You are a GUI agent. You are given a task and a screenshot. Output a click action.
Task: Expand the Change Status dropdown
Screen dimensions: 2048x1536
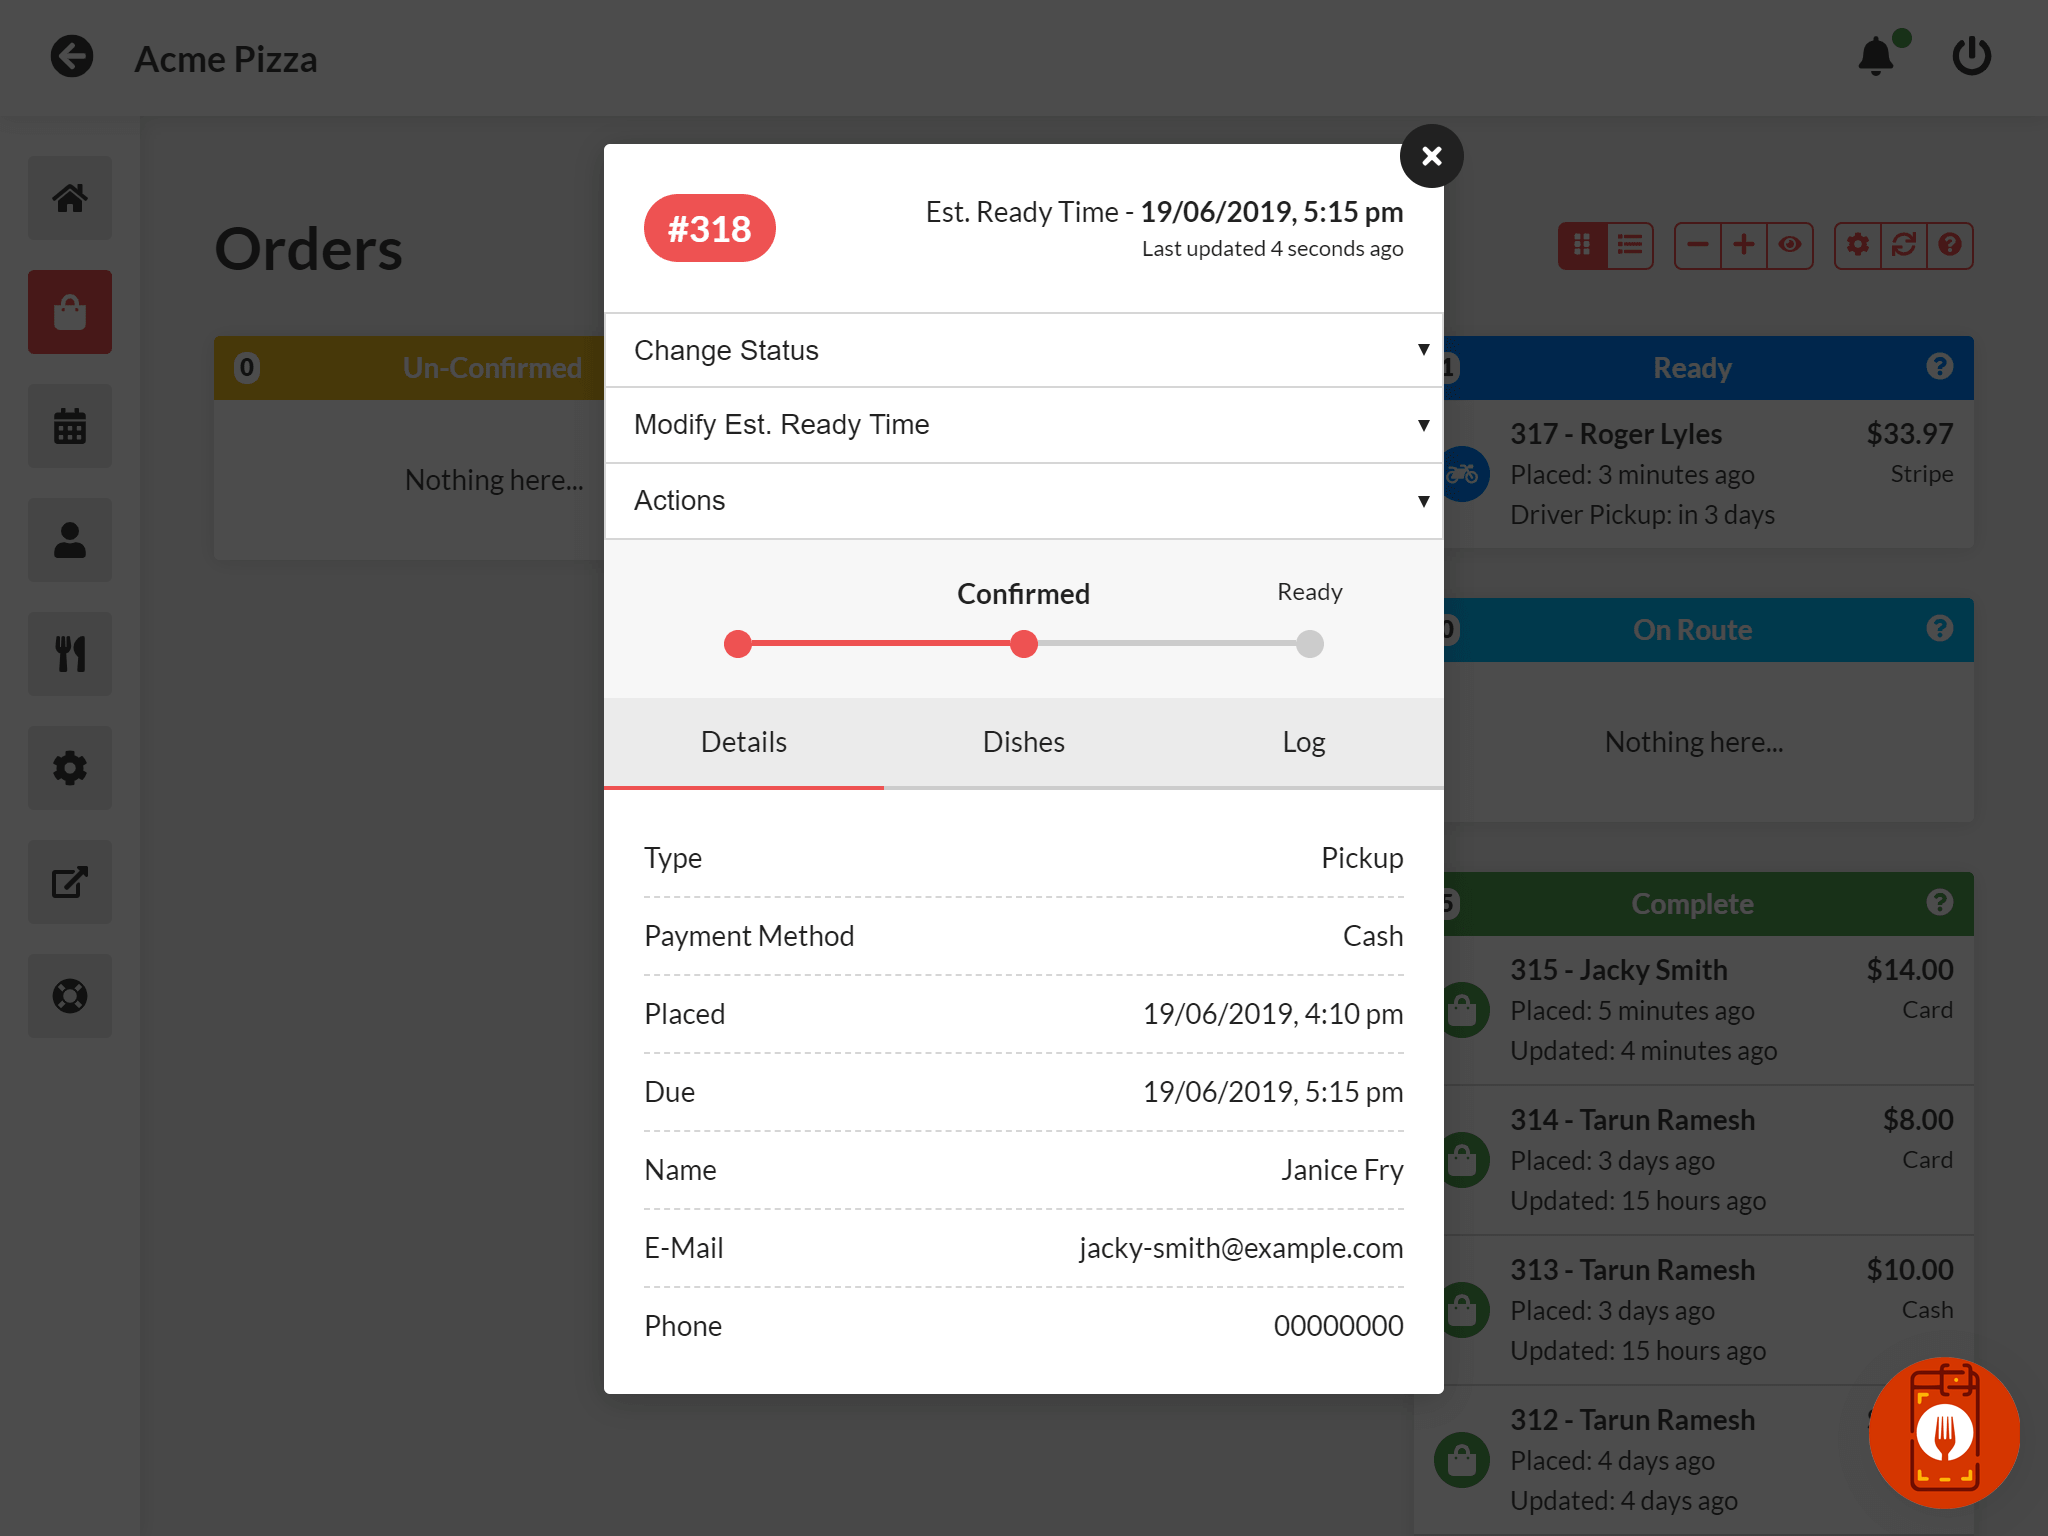click(x=1023, y=350)
